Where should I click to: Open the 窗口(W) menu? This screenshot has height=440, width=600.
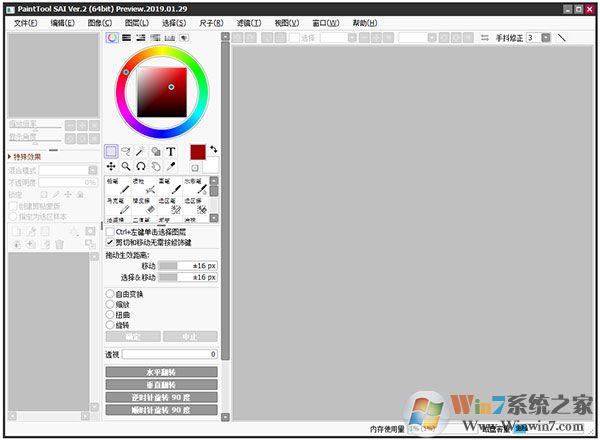click(x=326, y=23)
